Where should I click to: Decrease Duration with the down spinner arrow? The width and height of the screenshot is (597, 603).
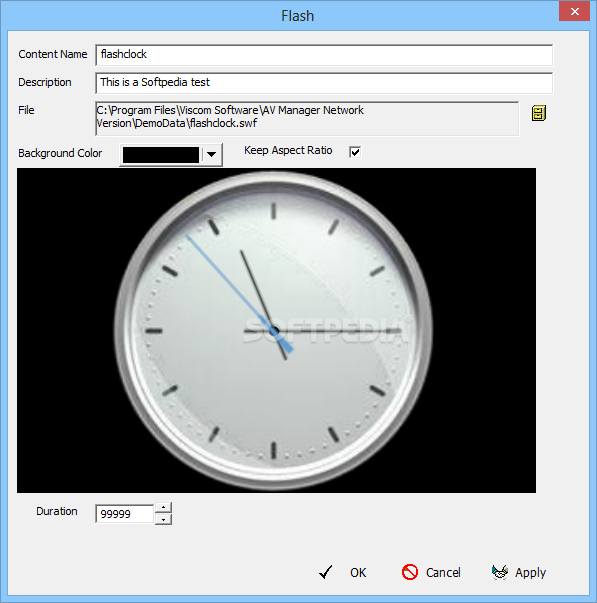pyautogui.click(x=163, y=519)
